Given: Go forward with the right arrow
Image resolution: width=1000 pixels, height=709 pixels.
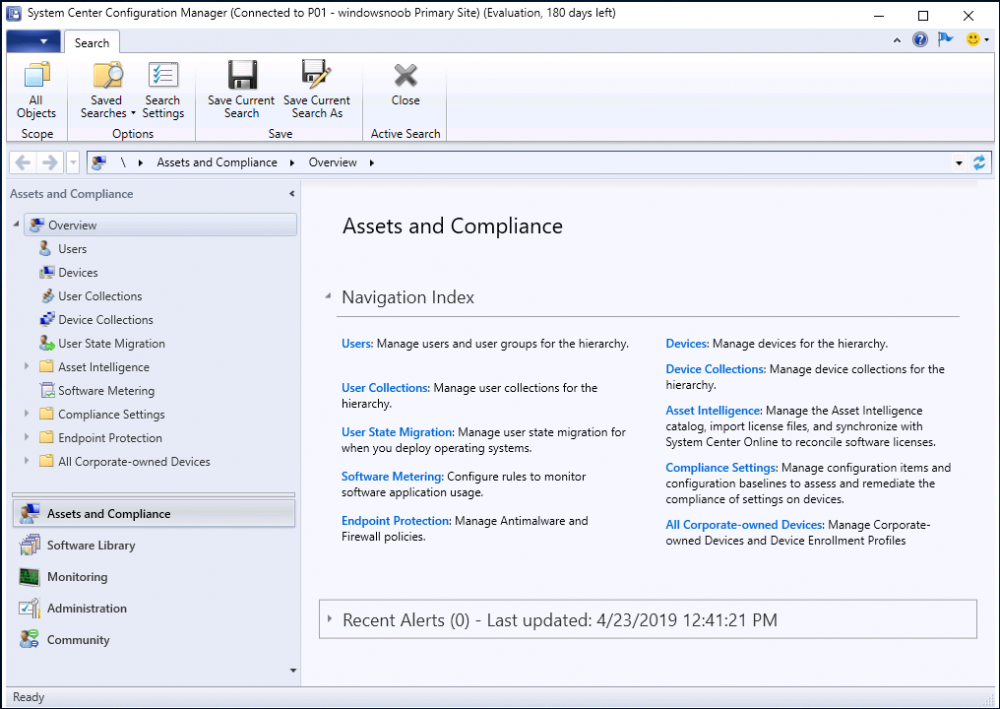Looking at the screenshot, I should (x=50, y=163).
